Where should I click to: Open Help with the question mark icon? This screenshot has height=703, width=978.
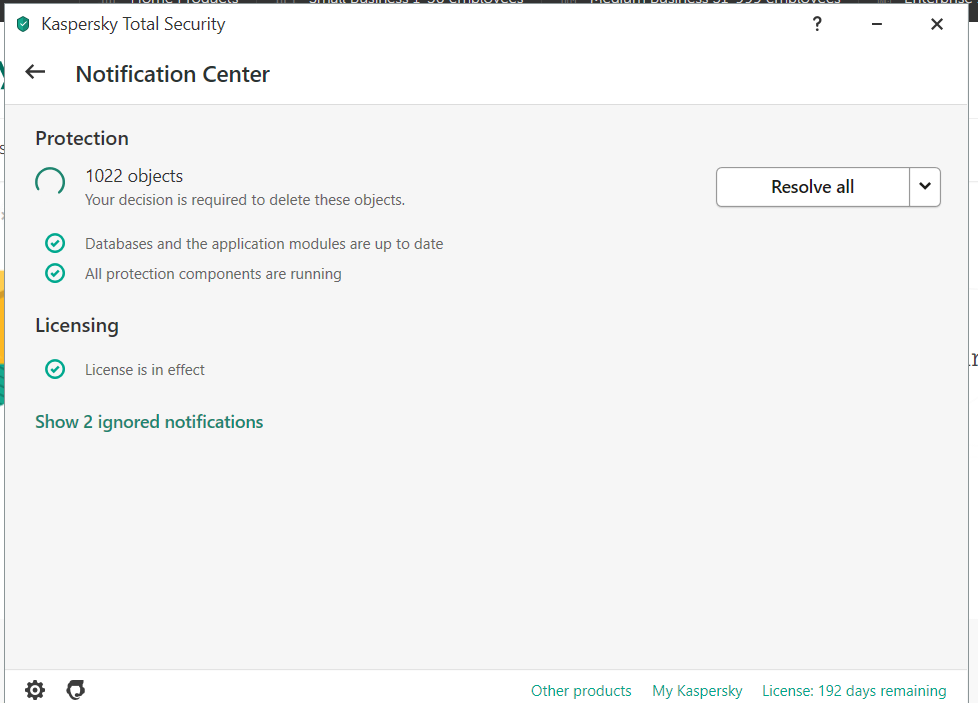pyautogui.click(x=817, y=24)
